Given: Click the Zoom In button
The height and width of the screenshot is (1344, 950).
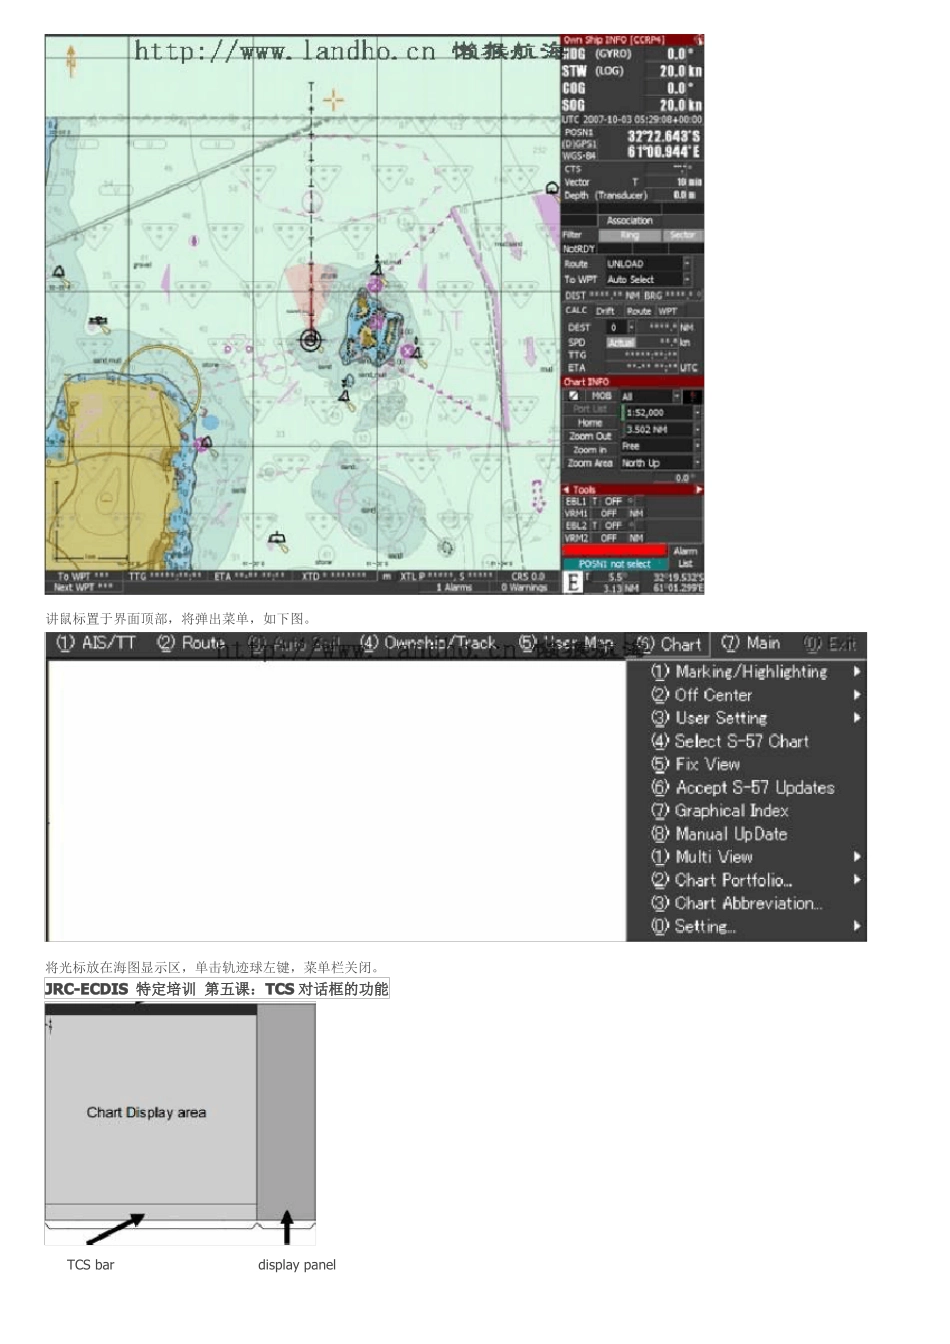Looking at the screenshot, I should point(590,450).
